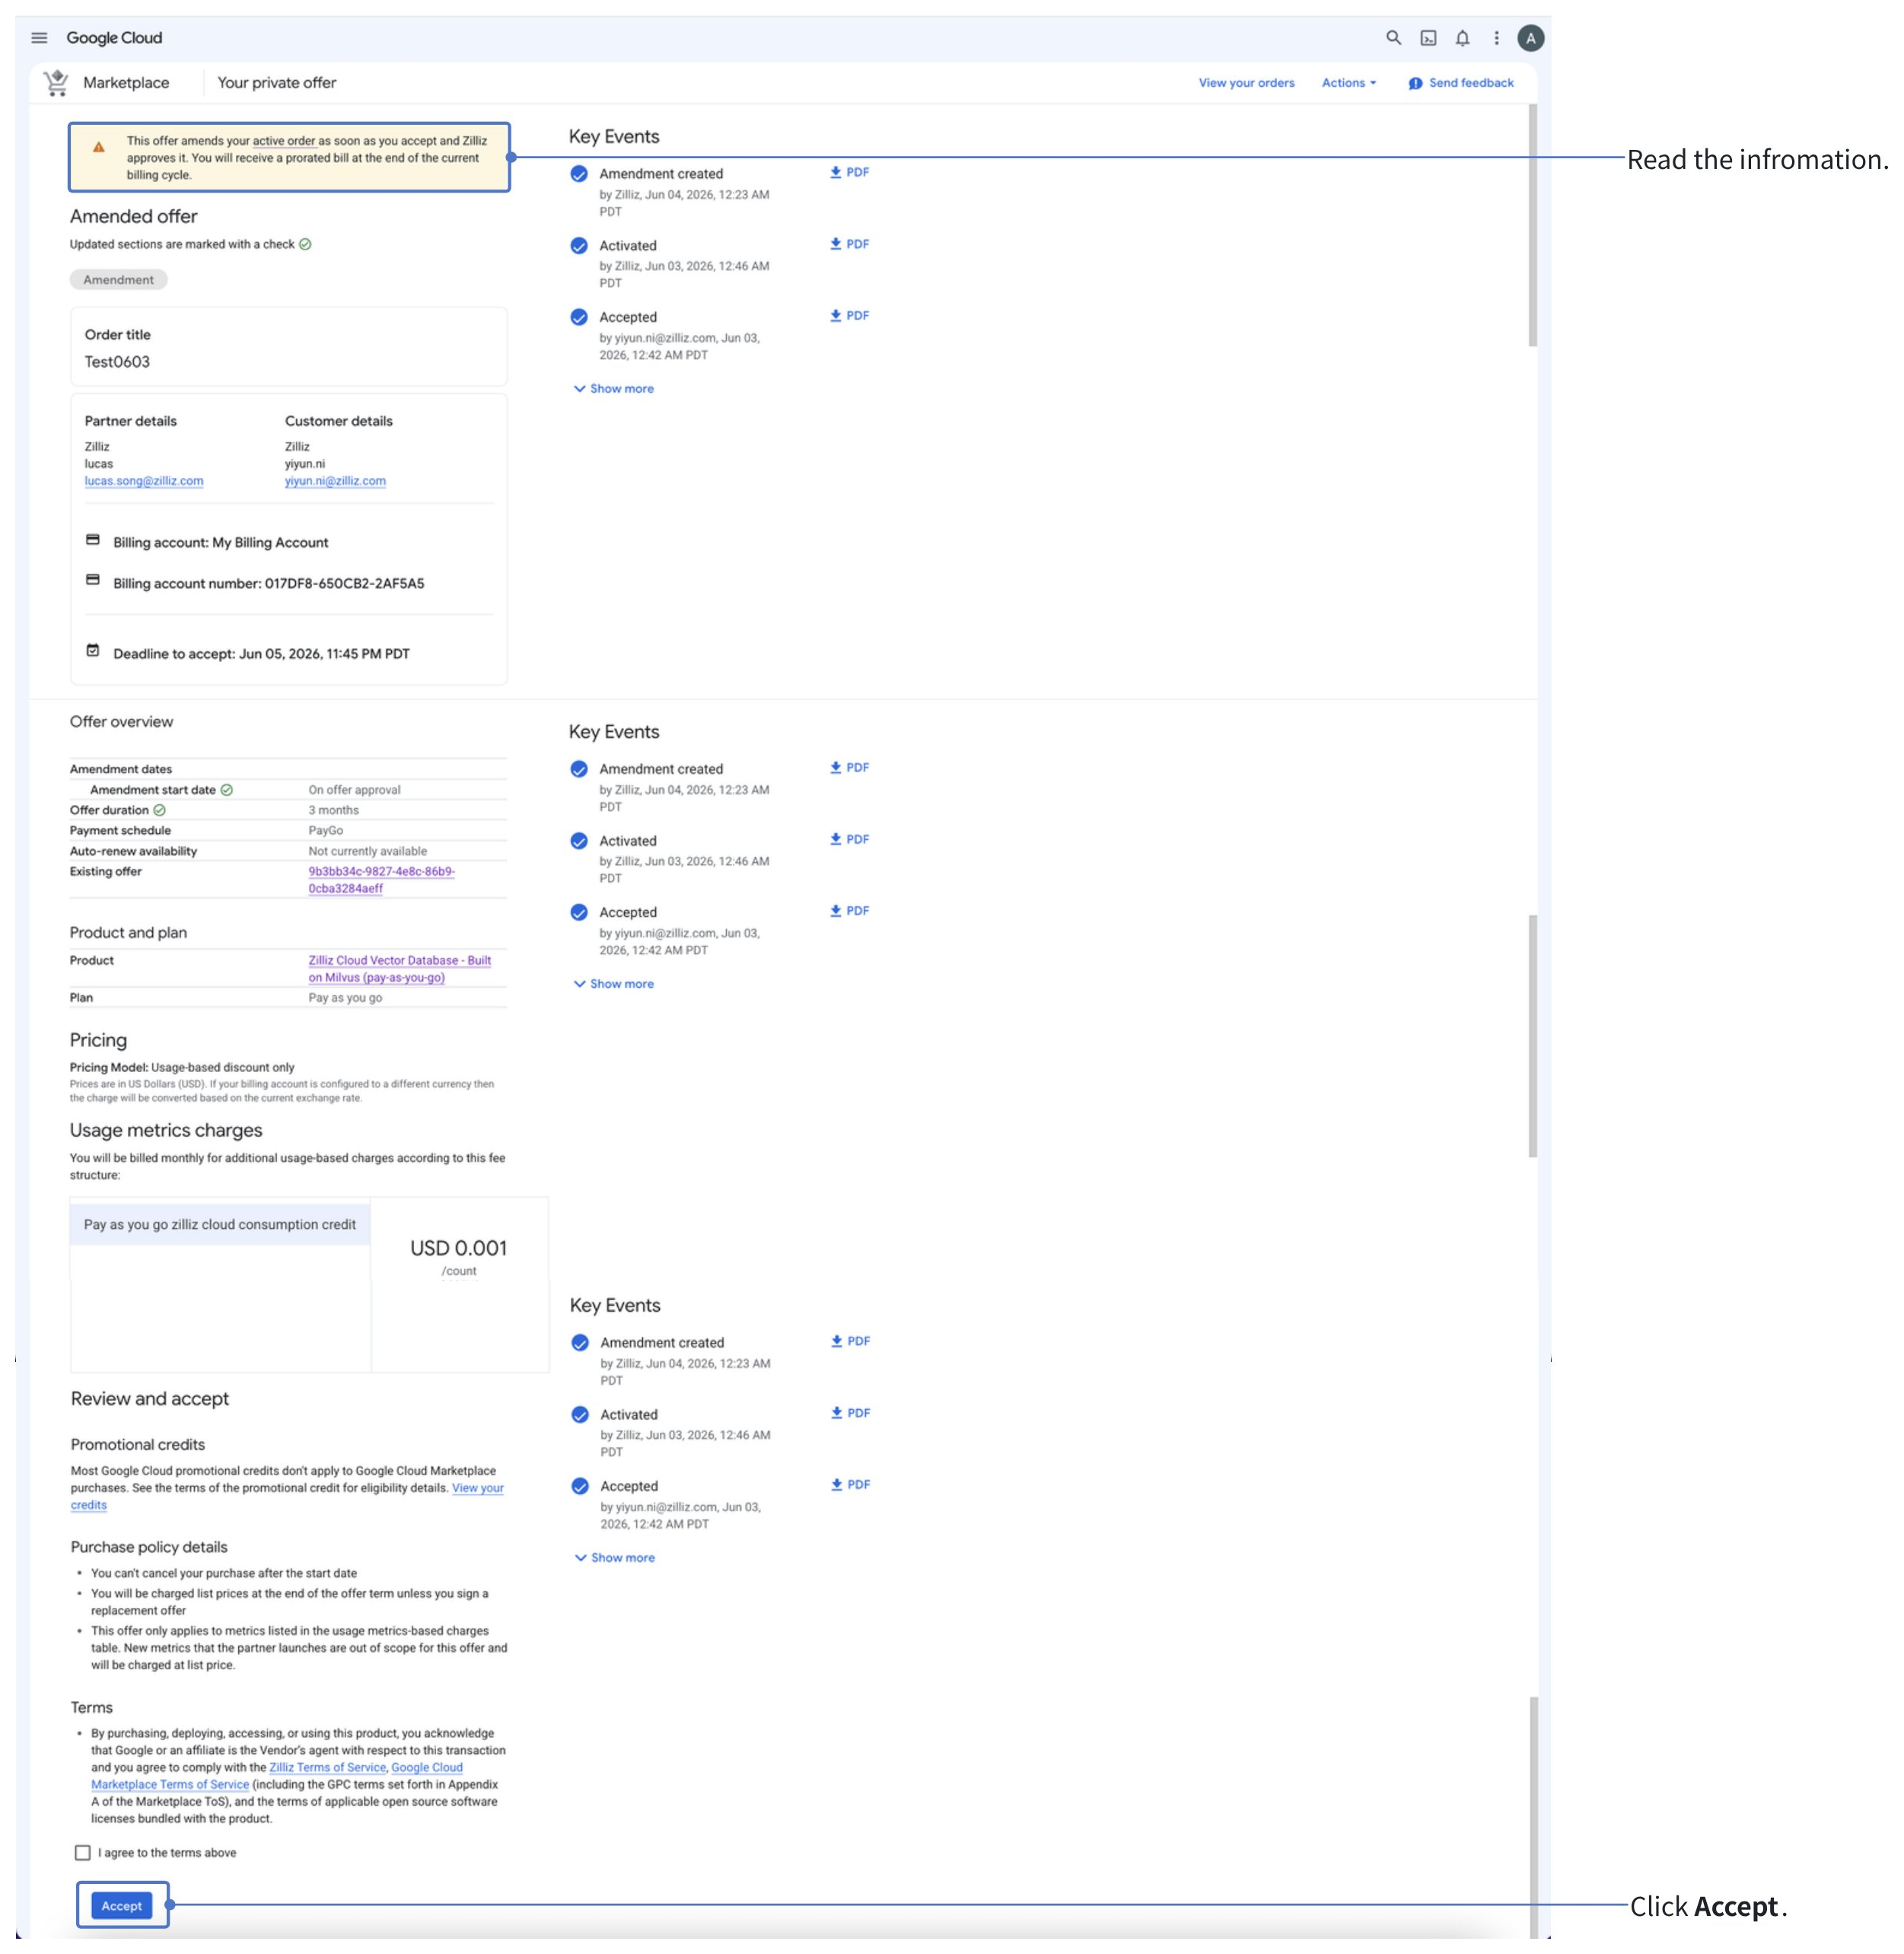Open the notifications bell

[x=1462, y=38]
